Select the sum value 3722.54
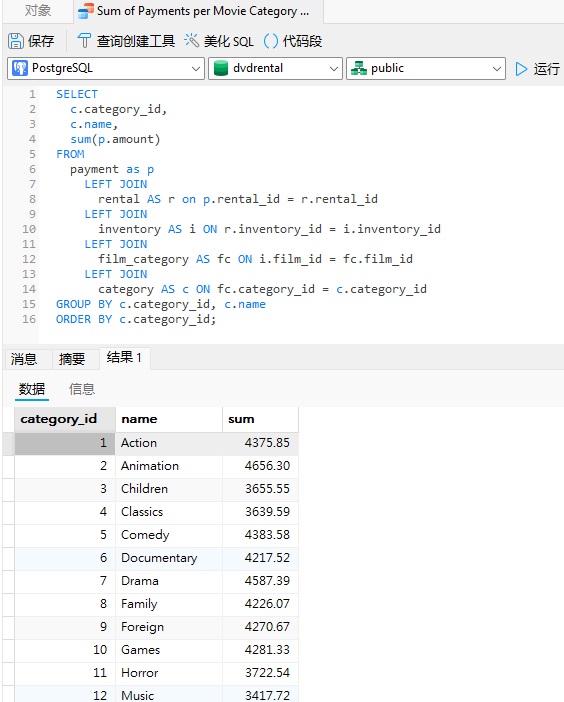The height and width of the screenshot is (702, 564). point(260,673)
